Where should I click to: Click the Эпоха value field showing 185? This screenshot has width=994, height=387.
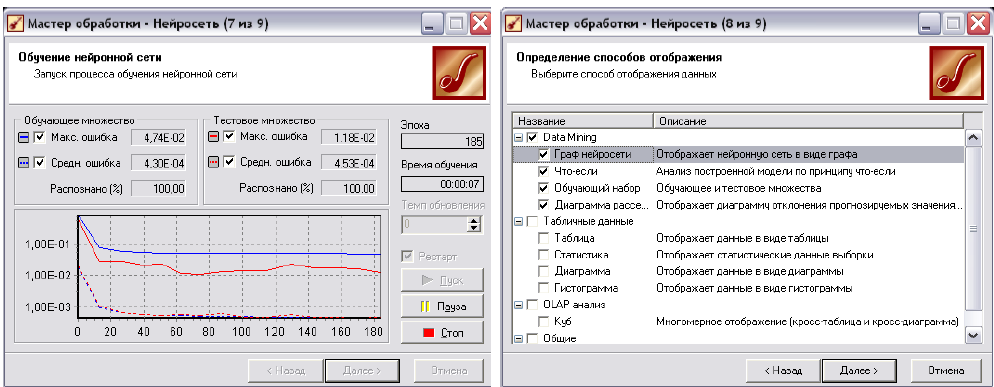pos(442,141)
